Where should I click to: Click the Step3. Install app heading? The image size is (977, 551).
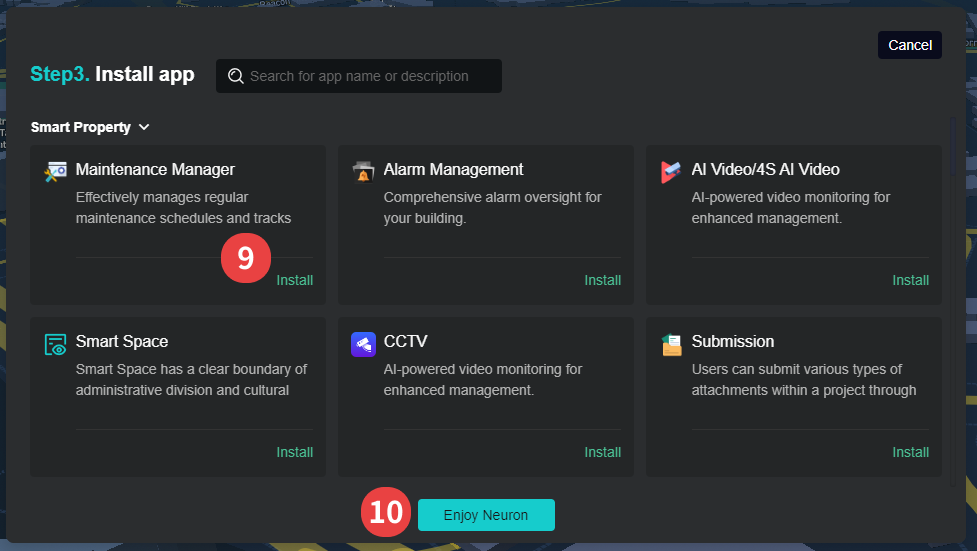point(112,74)
